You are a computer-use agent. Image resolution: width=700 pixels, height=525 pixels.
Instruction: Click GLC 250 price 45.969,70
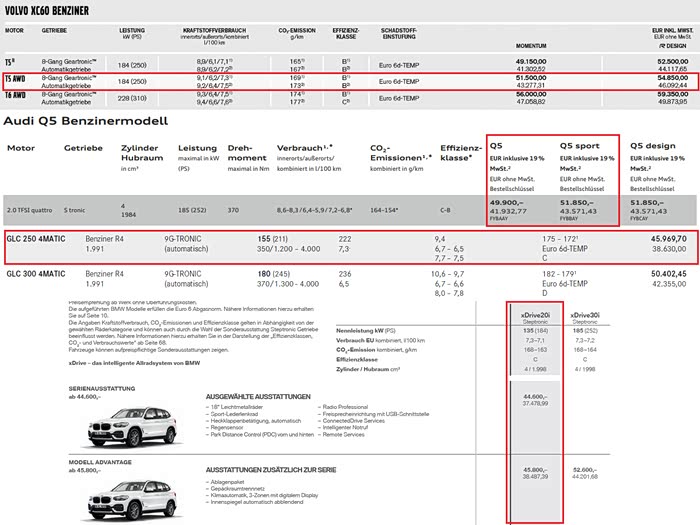point(668,239)
